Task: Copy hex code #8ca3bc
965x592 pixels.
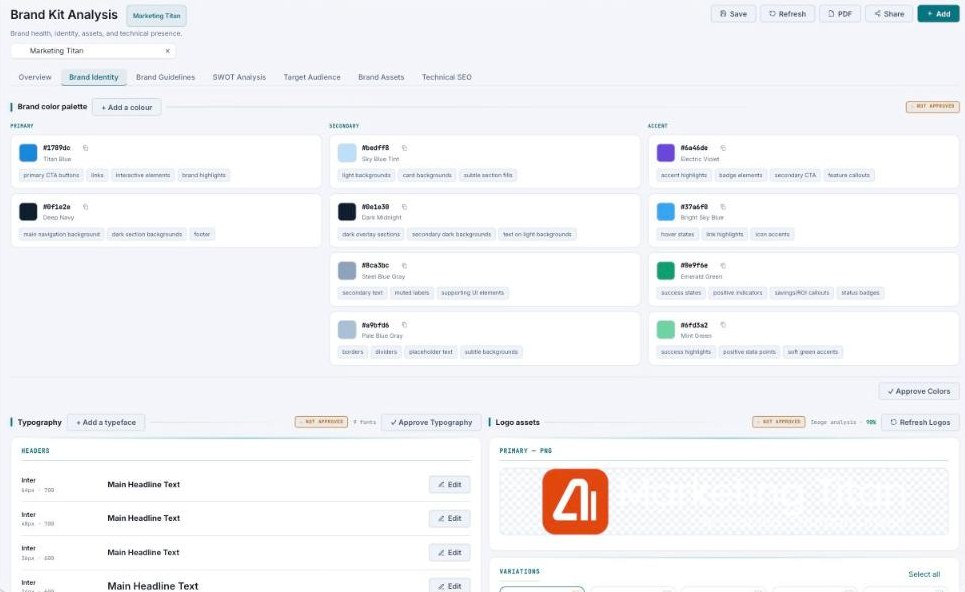Action: click(404, 266)
